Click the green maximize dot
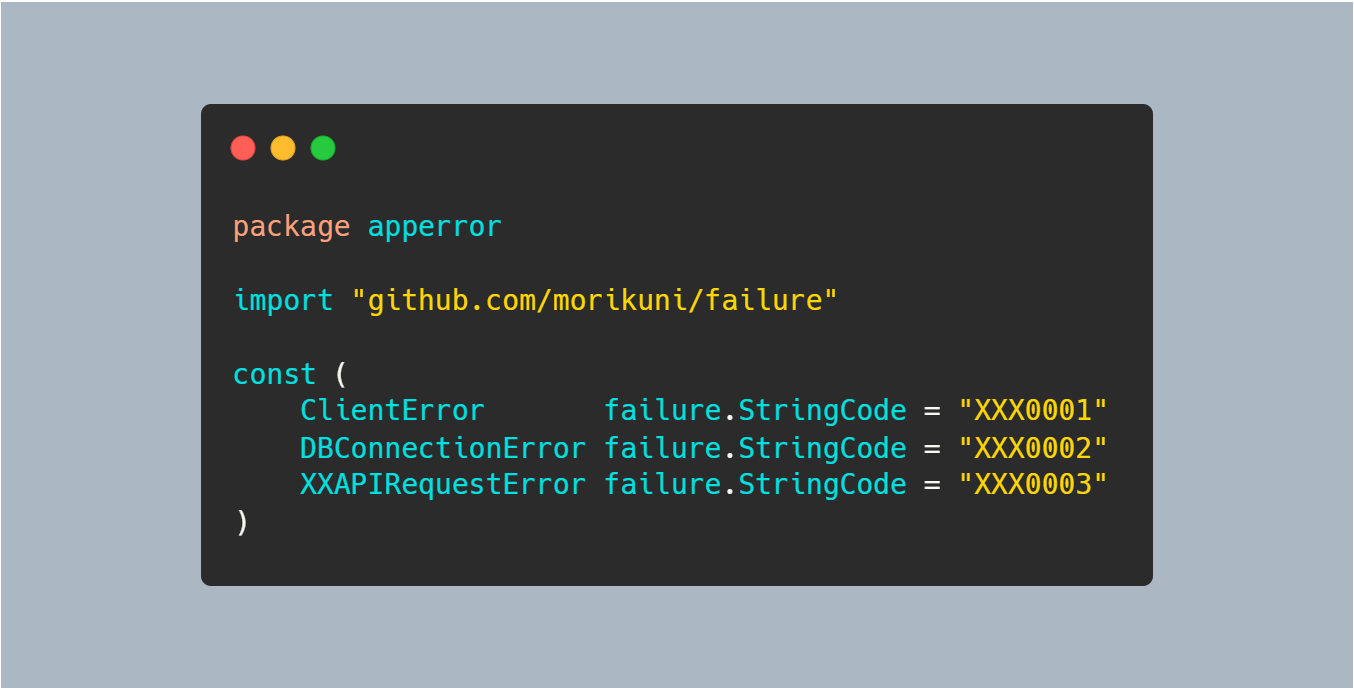This screenshot has width=1354, height=688. (323, 148)
